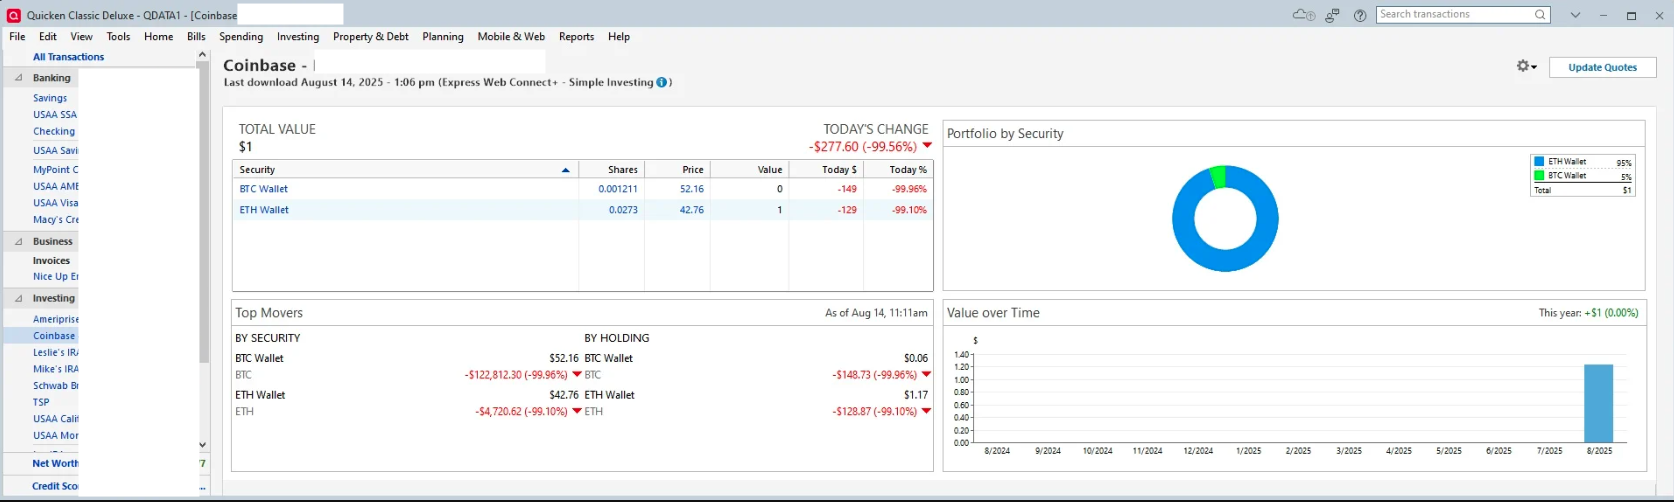
Task: Open the Help menu
Action: coord(619,36)
